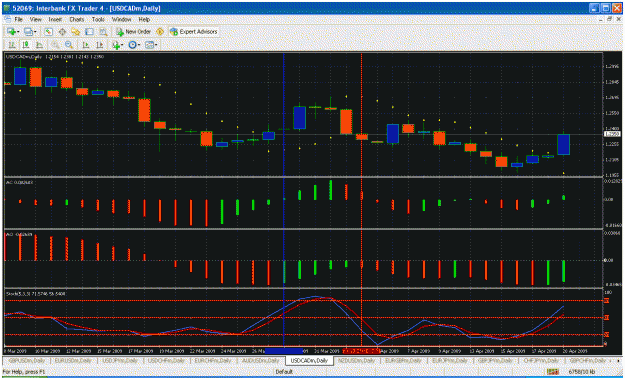This screenshot has height=378, width=625.
Task: Zoom out of the chart
Action: [69, 45]
